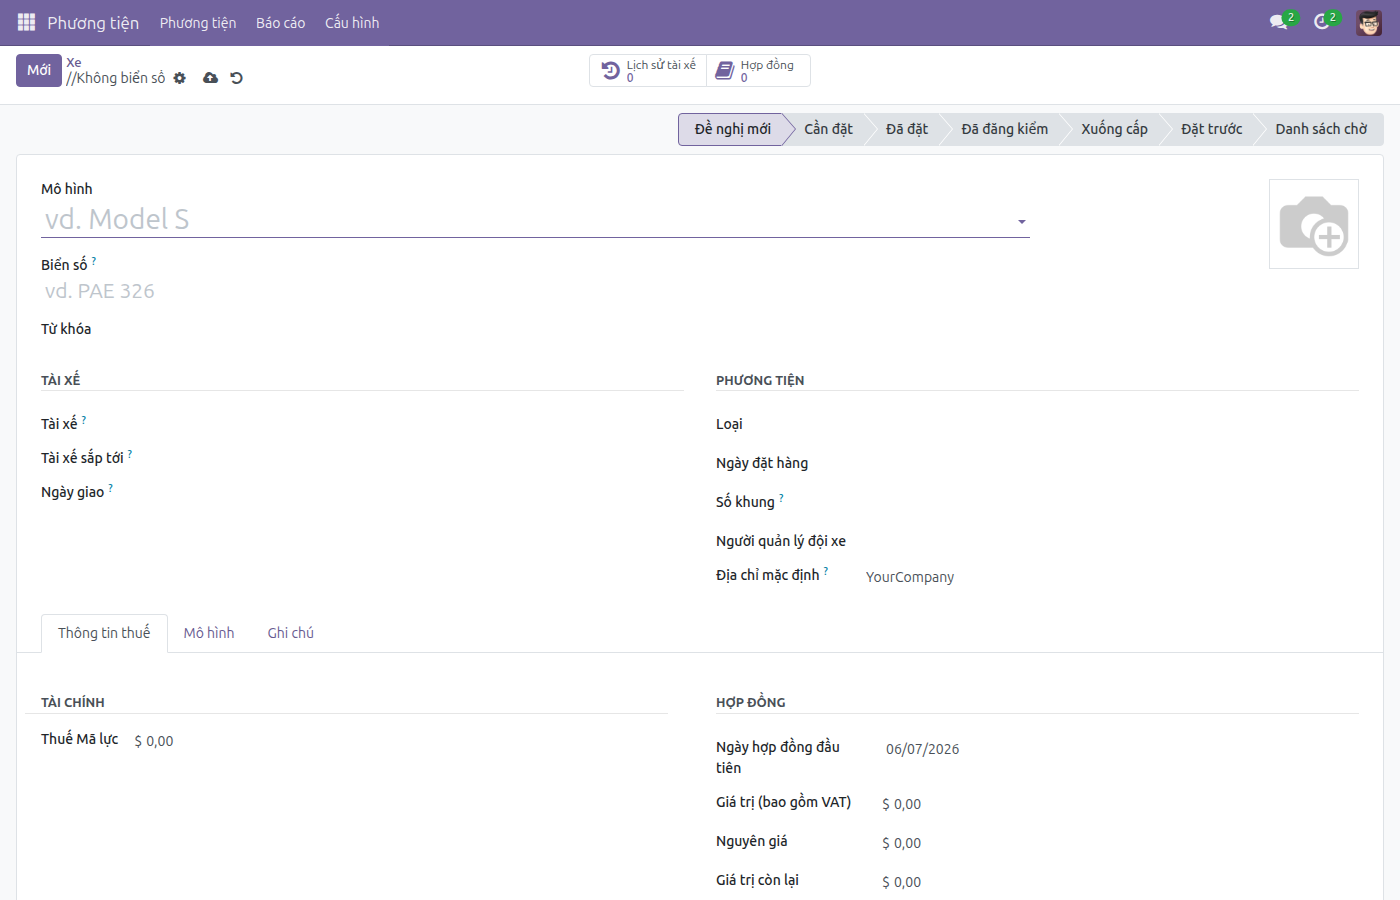Switch to the Mô hình tab
The height and width of the screenshot is (900, 1400).
point(209,633)
